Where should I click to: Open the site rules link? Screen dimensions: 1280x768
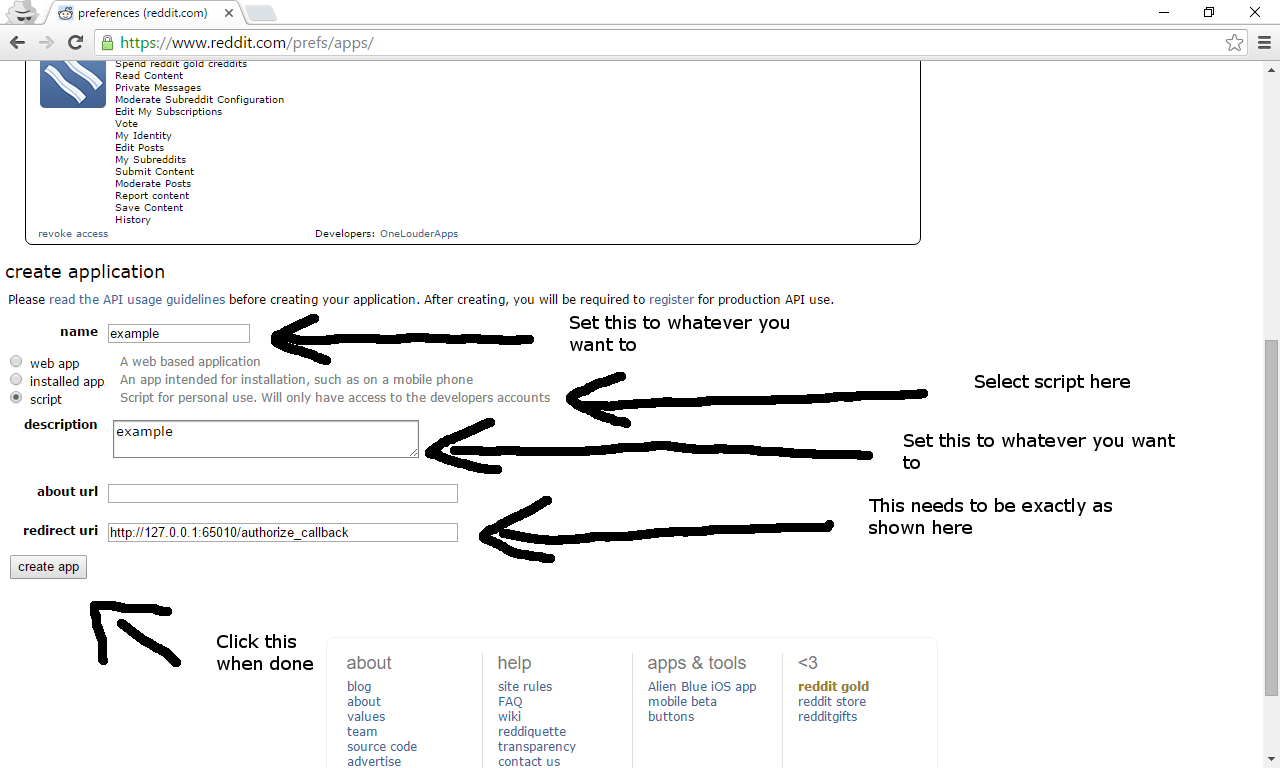click(x=525, y=687)
